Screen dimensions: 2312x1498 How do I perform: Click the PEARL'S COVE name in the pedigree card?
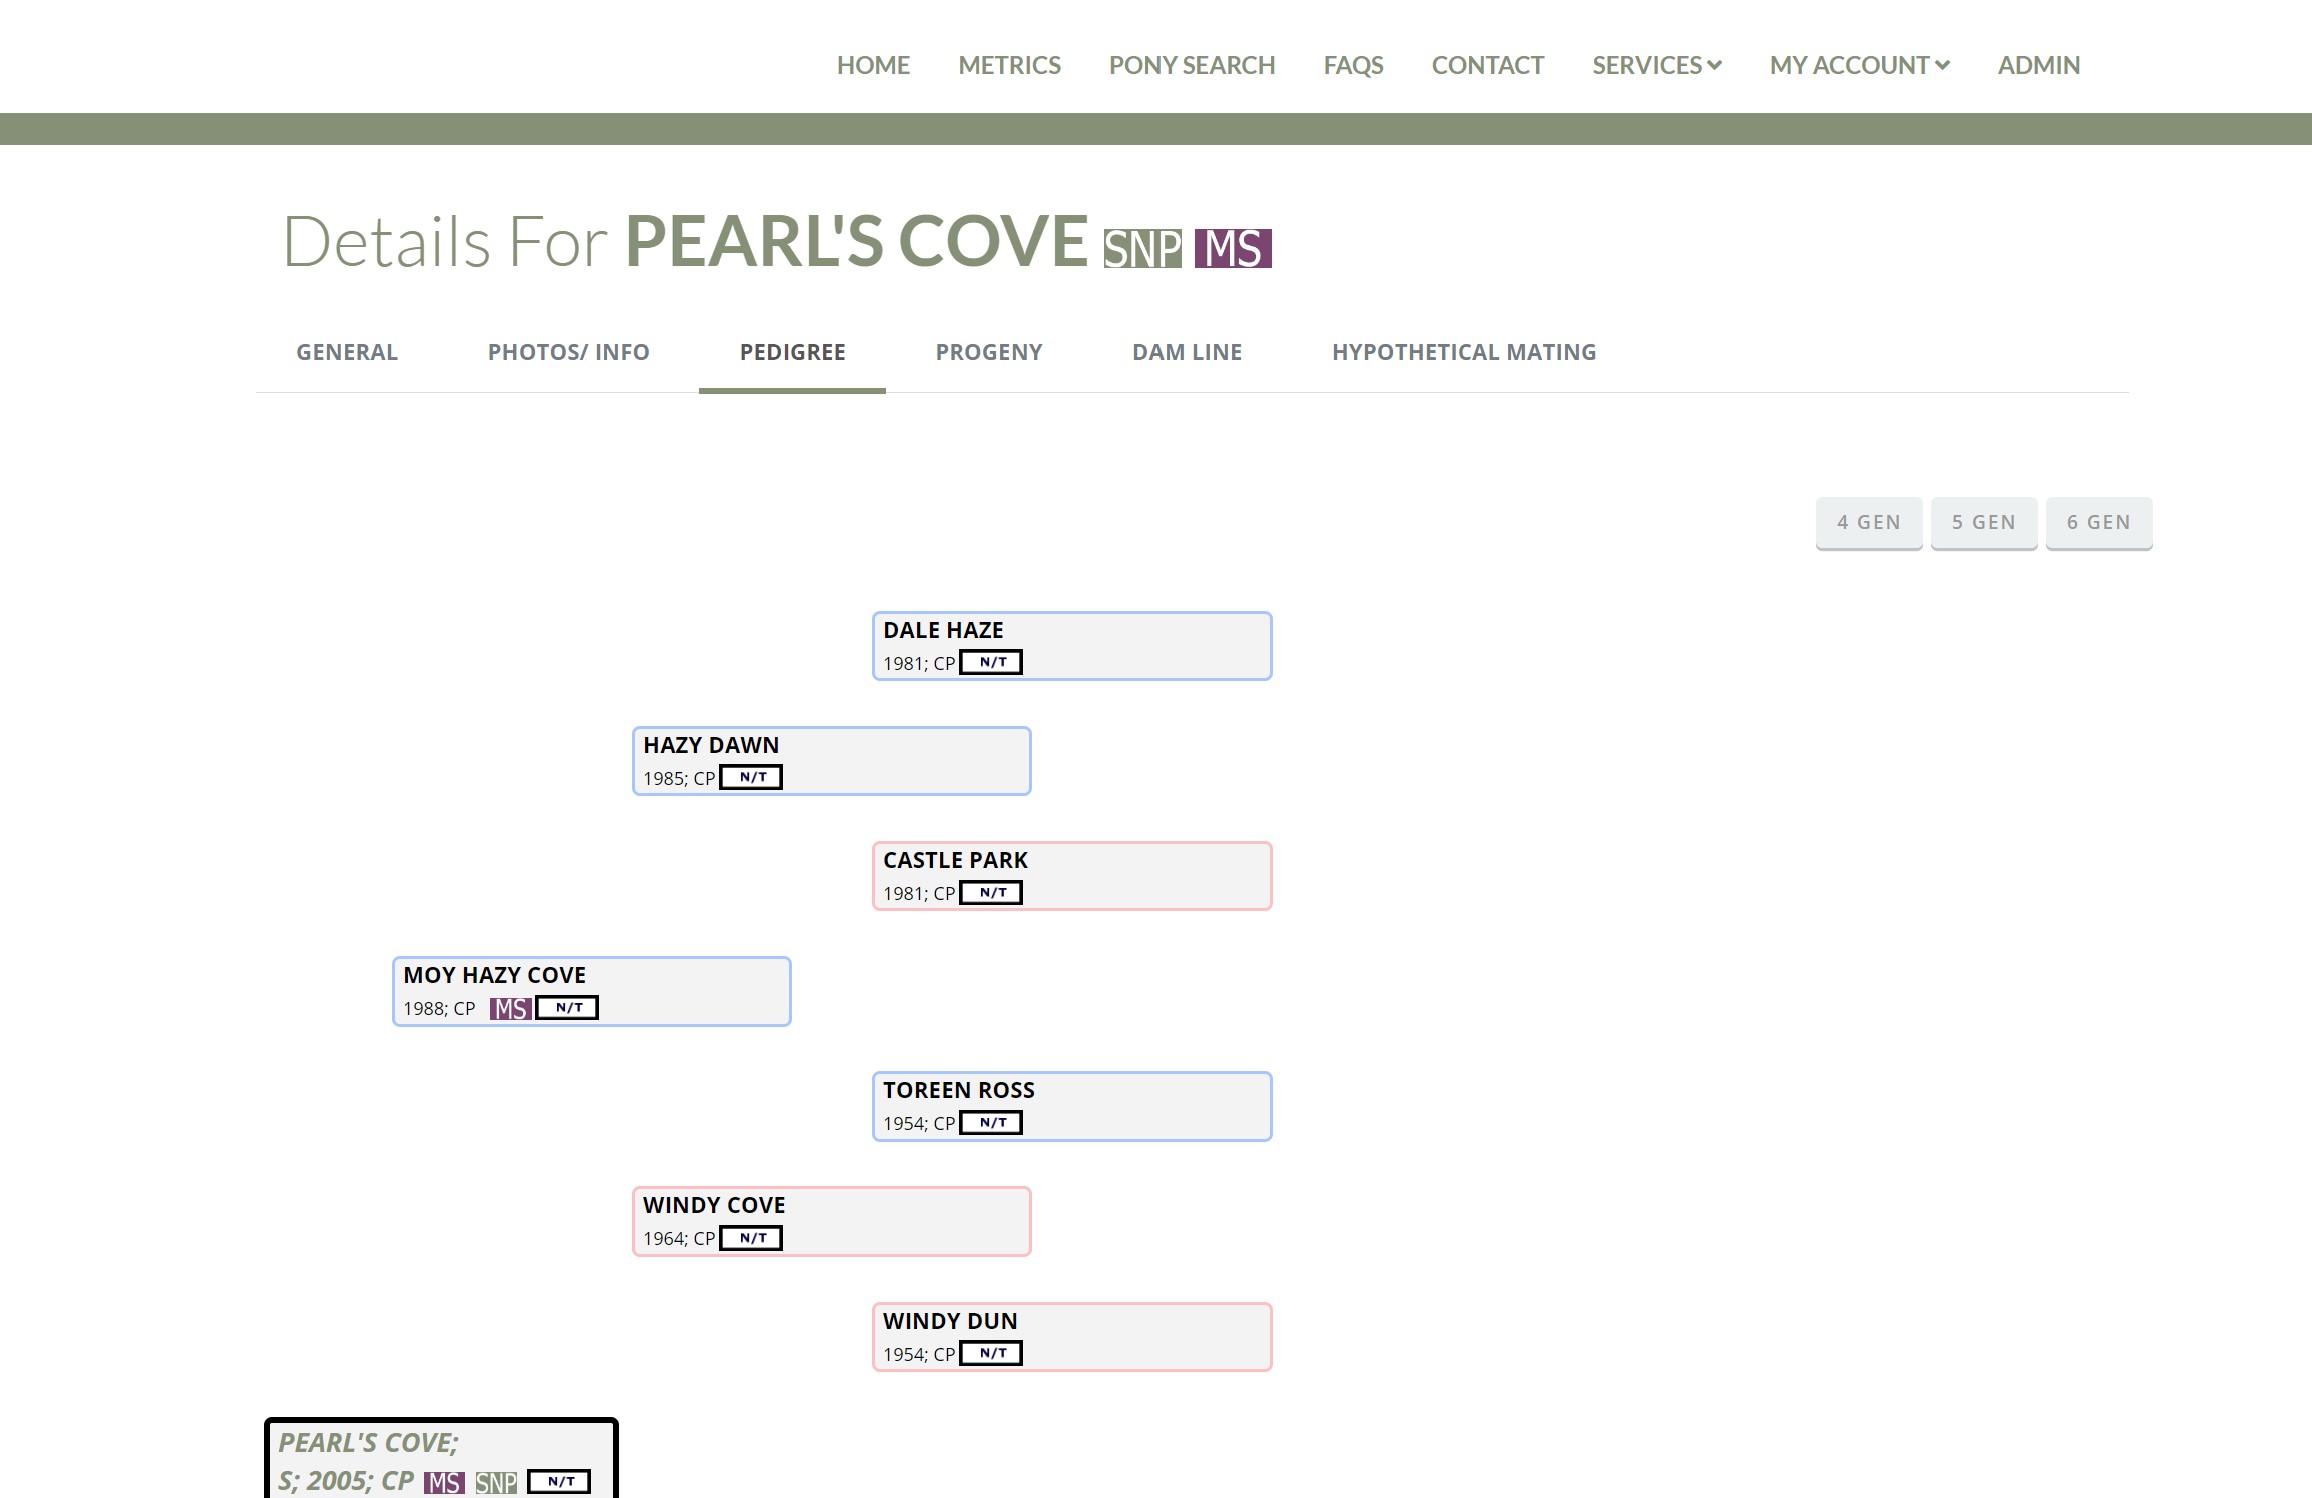point(368,1442)
